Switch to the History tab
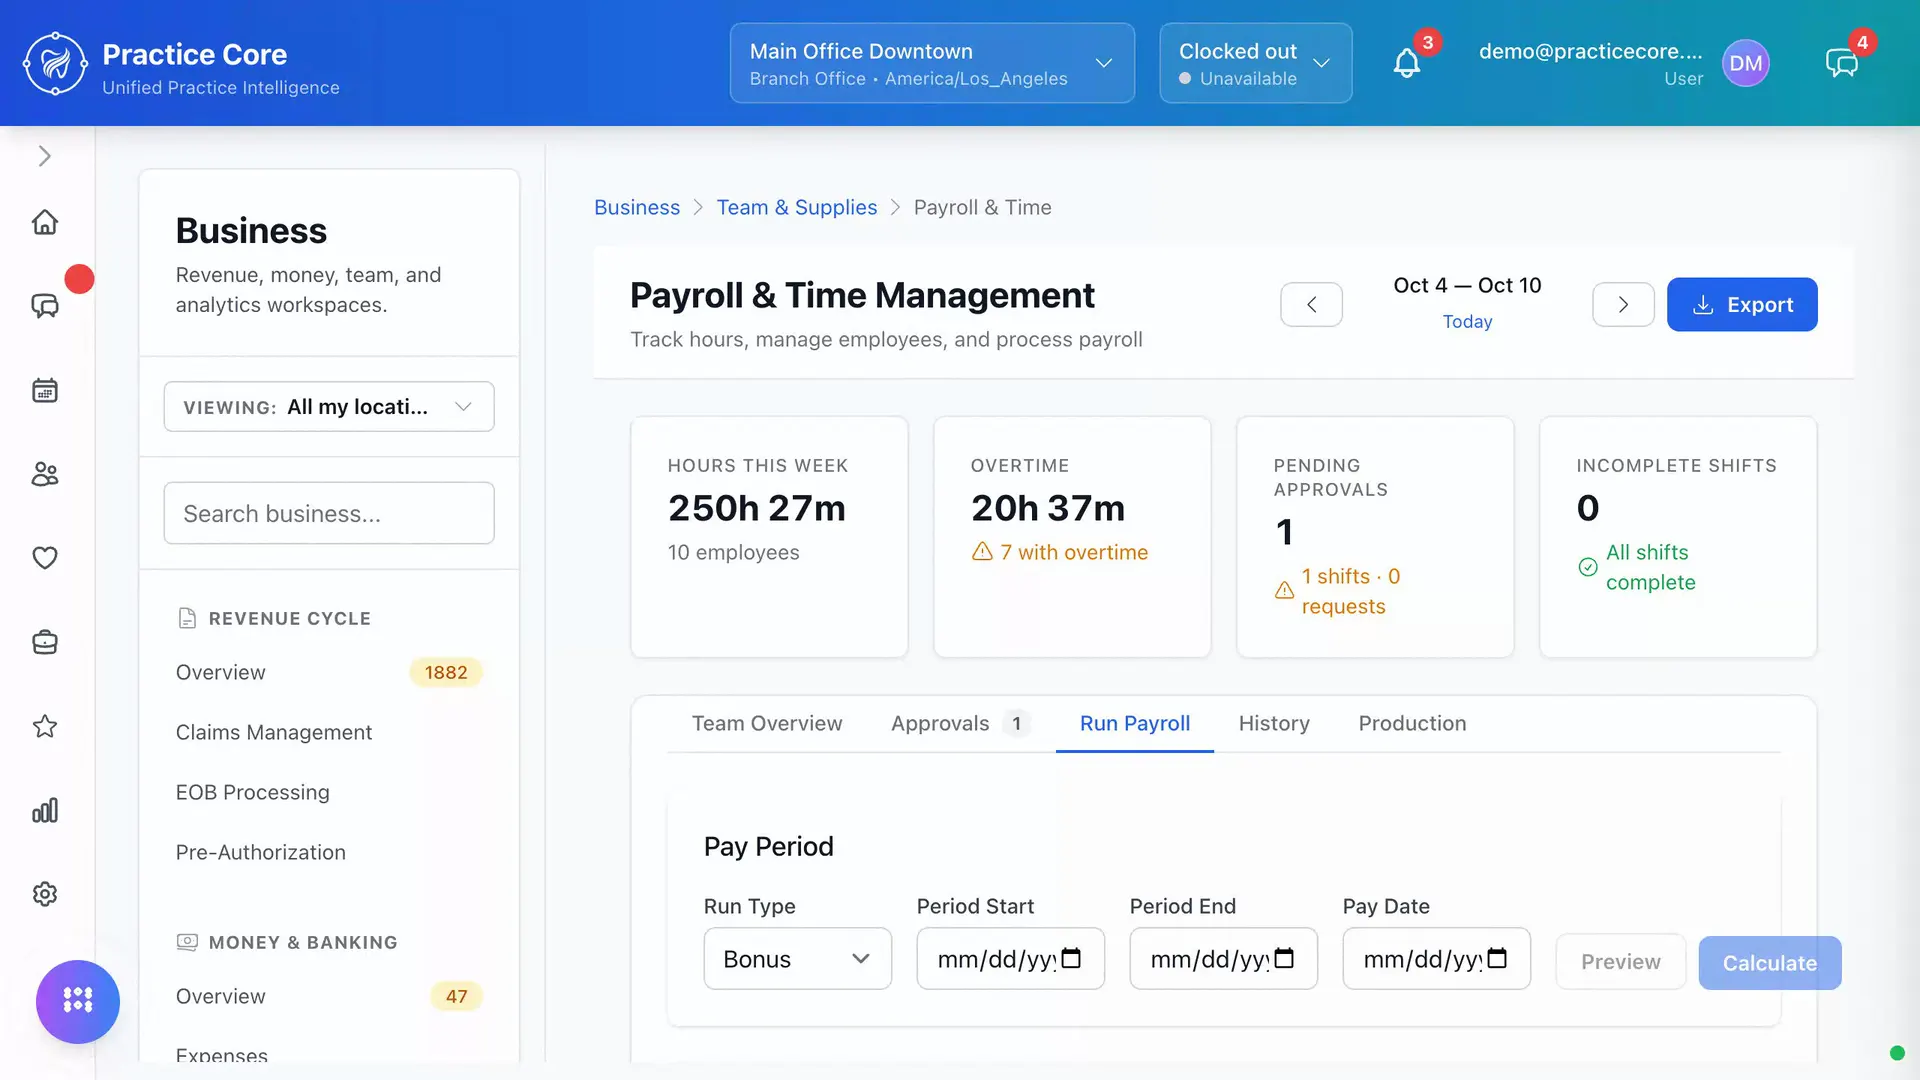 point(1274,723)
